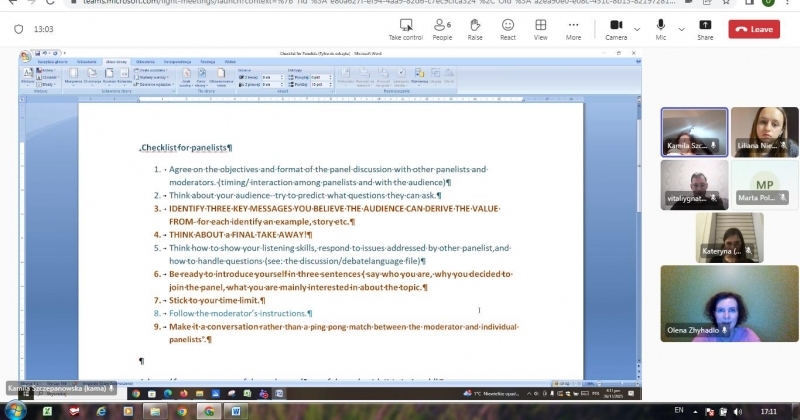Select Kateryna's video tile
Screen dimensions: 800x420
tap(729, 238)
